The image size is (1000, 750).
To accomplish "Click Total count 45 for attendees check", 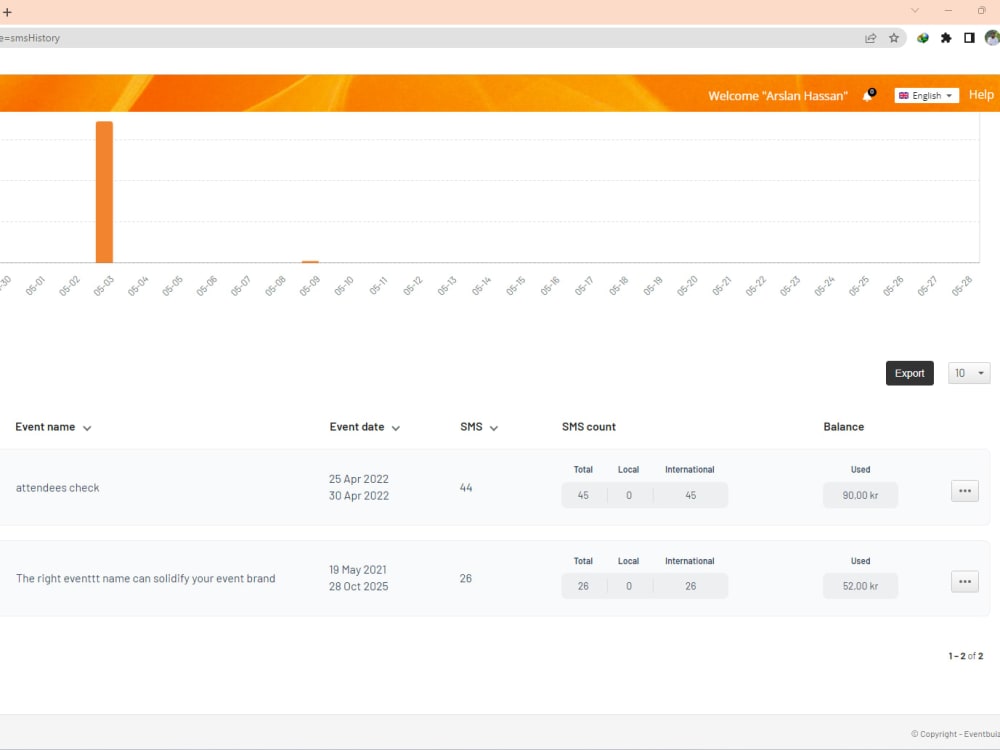I will click(583, 495).
